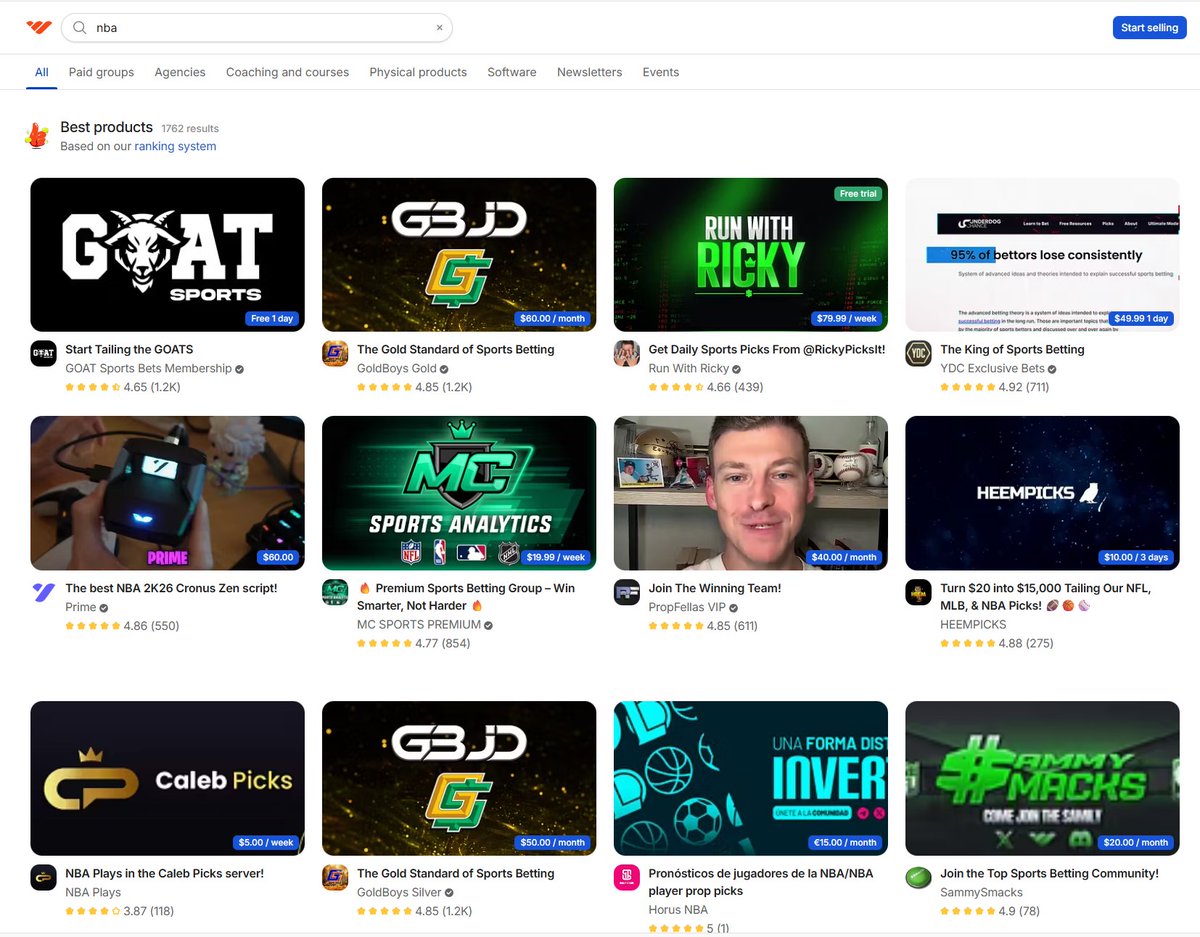
Task: Open NBA Plays in the Caleb Picks server!
Action: [164, 873]
